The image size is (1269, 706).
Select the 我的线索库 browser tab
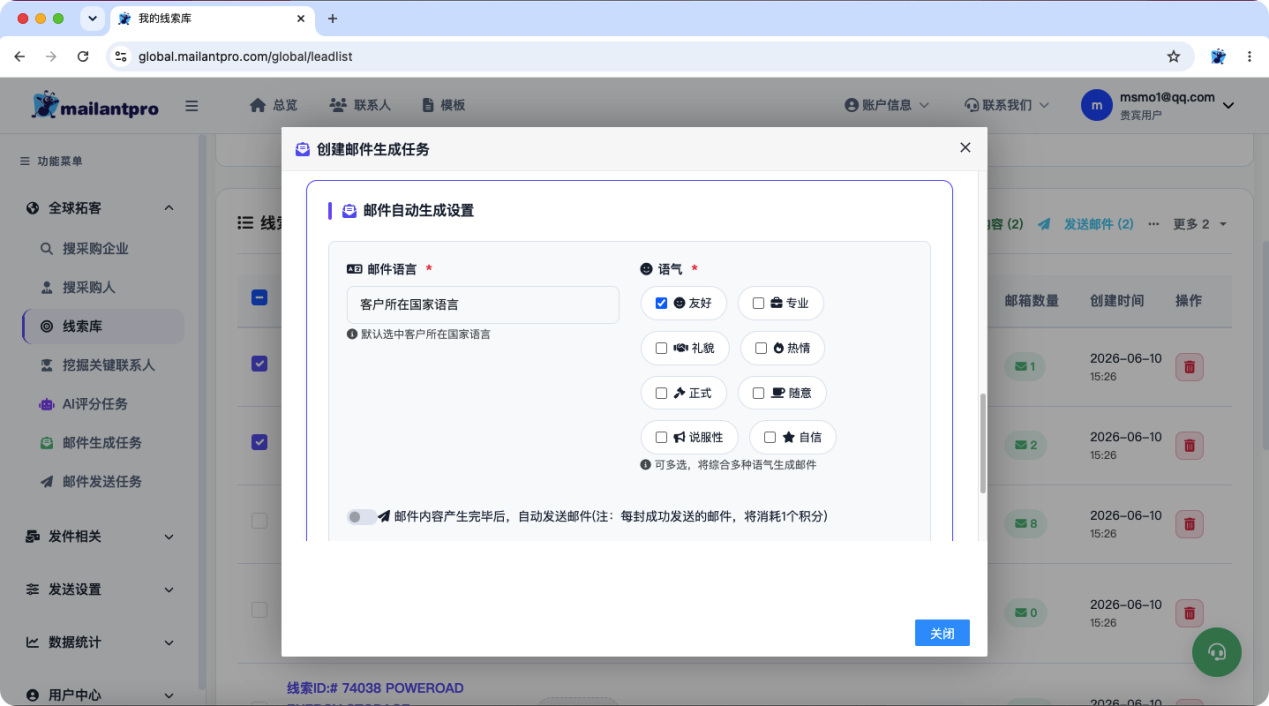212,18
